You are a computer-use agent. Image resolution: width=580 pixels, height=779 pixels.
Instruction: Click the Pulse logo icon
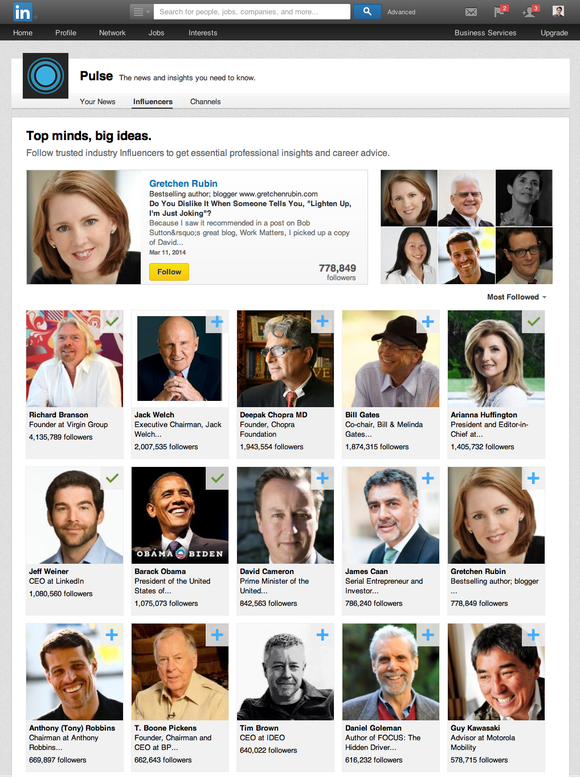click(x=46, y=76)
